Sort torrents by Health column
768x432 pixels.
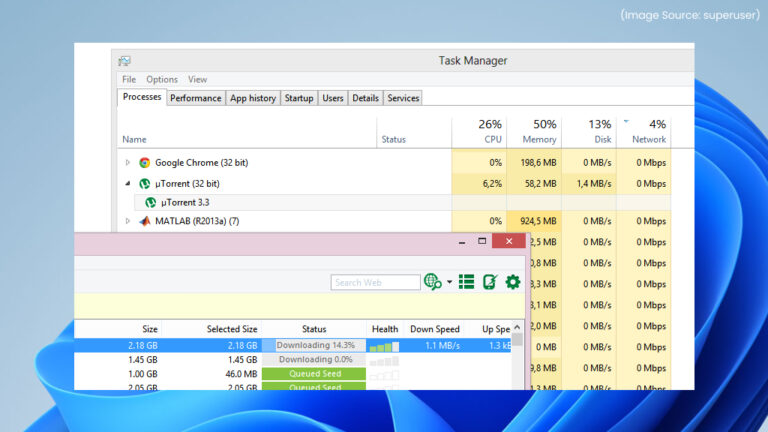(384, 329)
